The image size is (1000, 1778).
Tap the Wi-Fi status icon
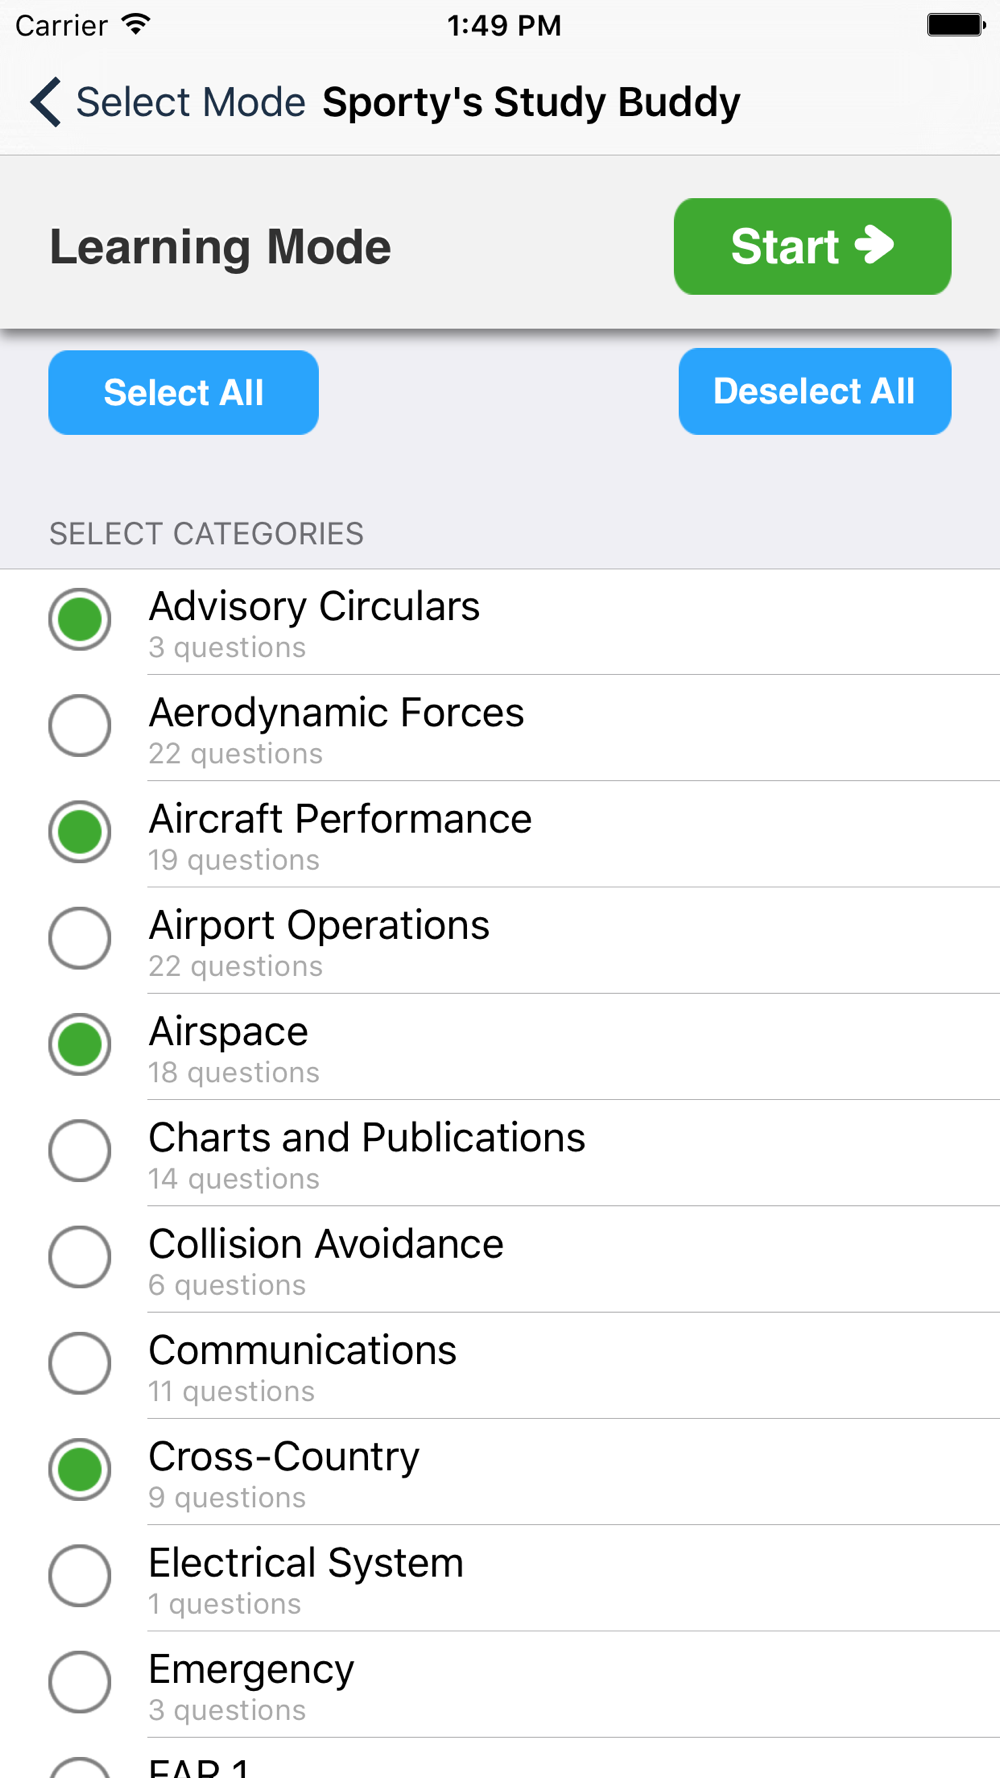pyautogui.click(x=136, y=25)
